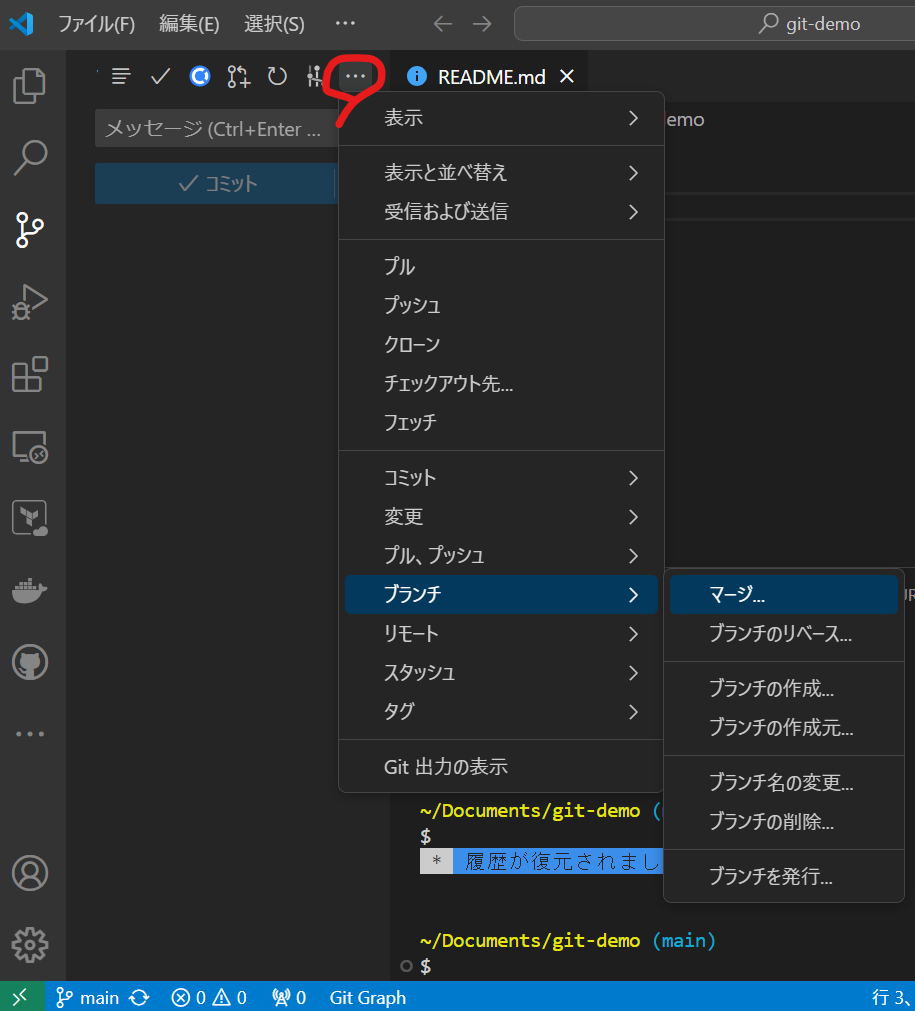Open the Terraform Cloud activity icon
This screenshot has height=1011, width=915.
pos(30,518)
